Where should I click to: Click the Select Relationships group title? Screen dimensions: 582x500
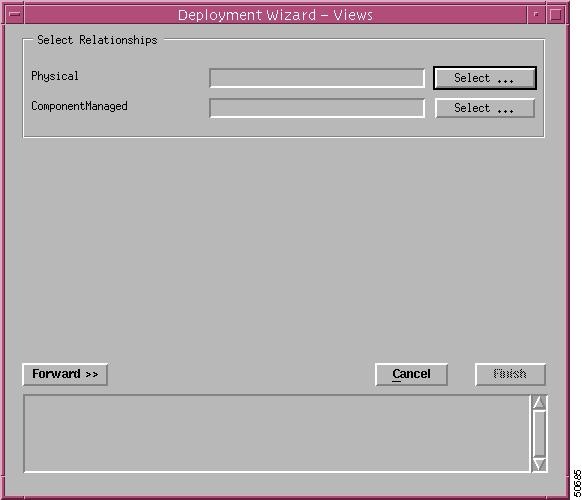(x=97, y=40)
